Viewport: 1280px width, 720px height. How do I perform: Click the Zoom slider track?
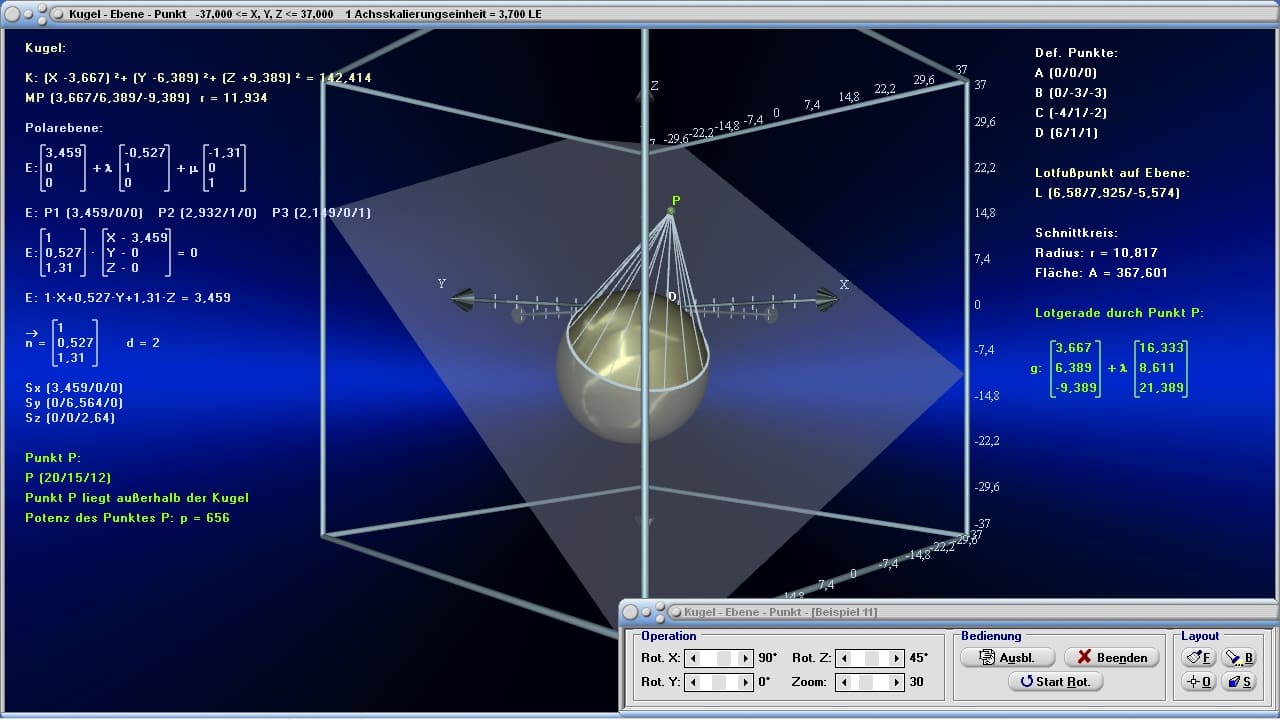click(x=869, y=682)
